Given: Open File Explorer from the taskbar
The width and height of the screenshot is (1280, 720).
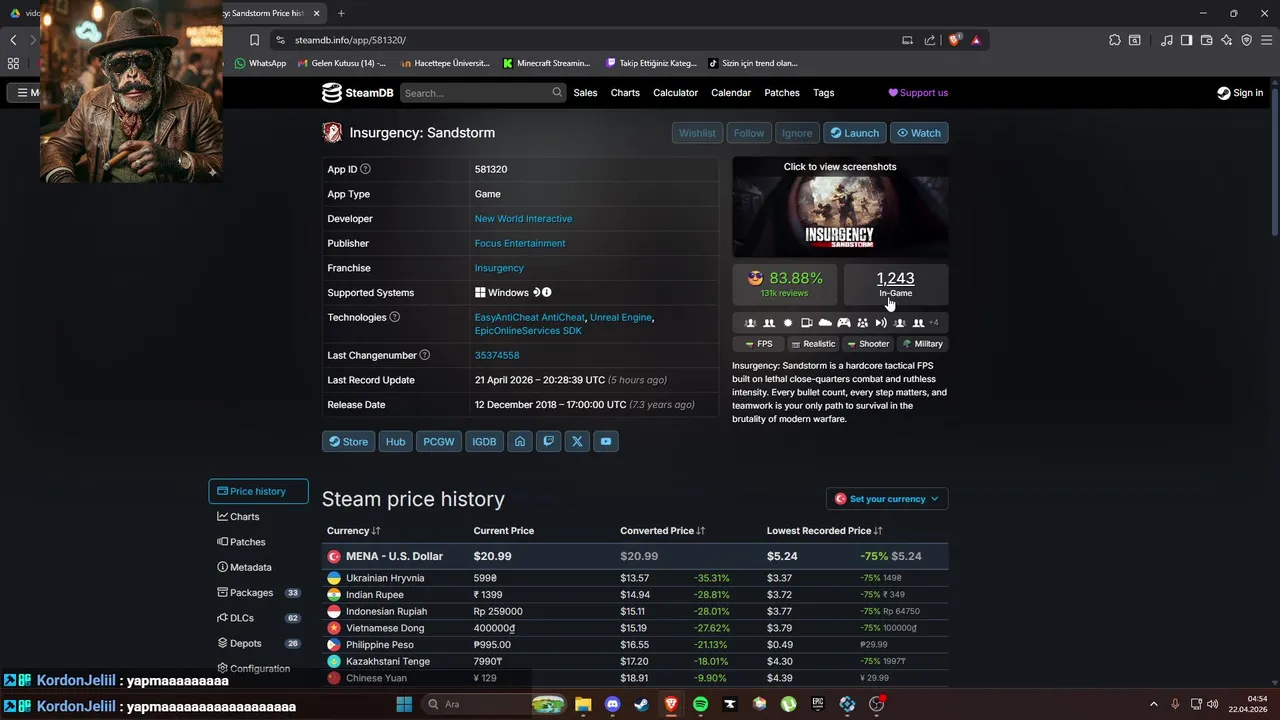Looking at the screenshot, I should [x=583, y=704].
